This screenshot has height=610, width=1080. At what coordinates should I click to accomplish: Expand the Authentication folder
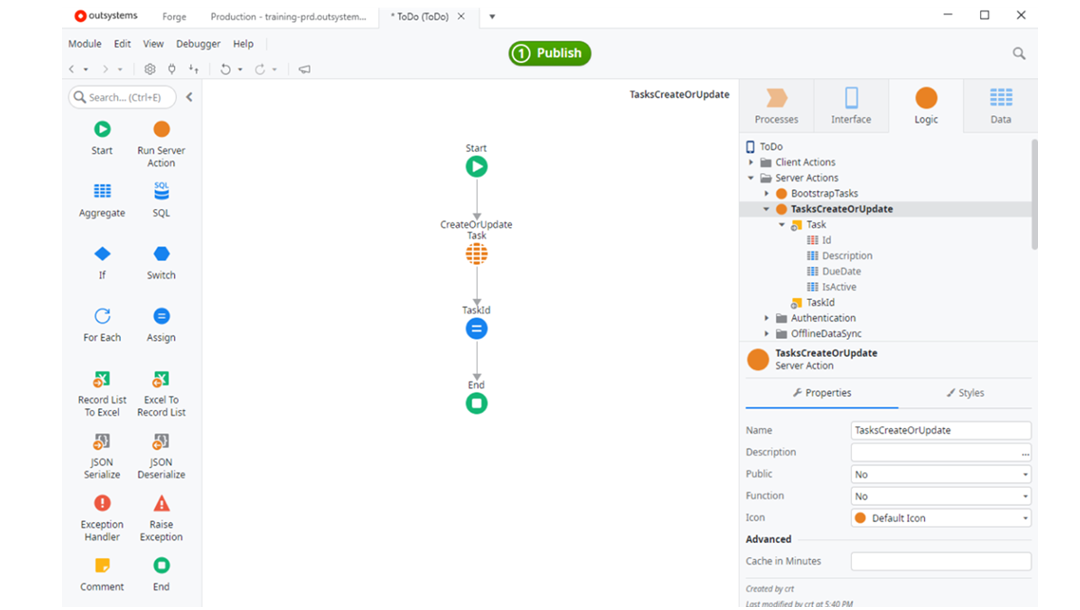click(x=767, y=318)
